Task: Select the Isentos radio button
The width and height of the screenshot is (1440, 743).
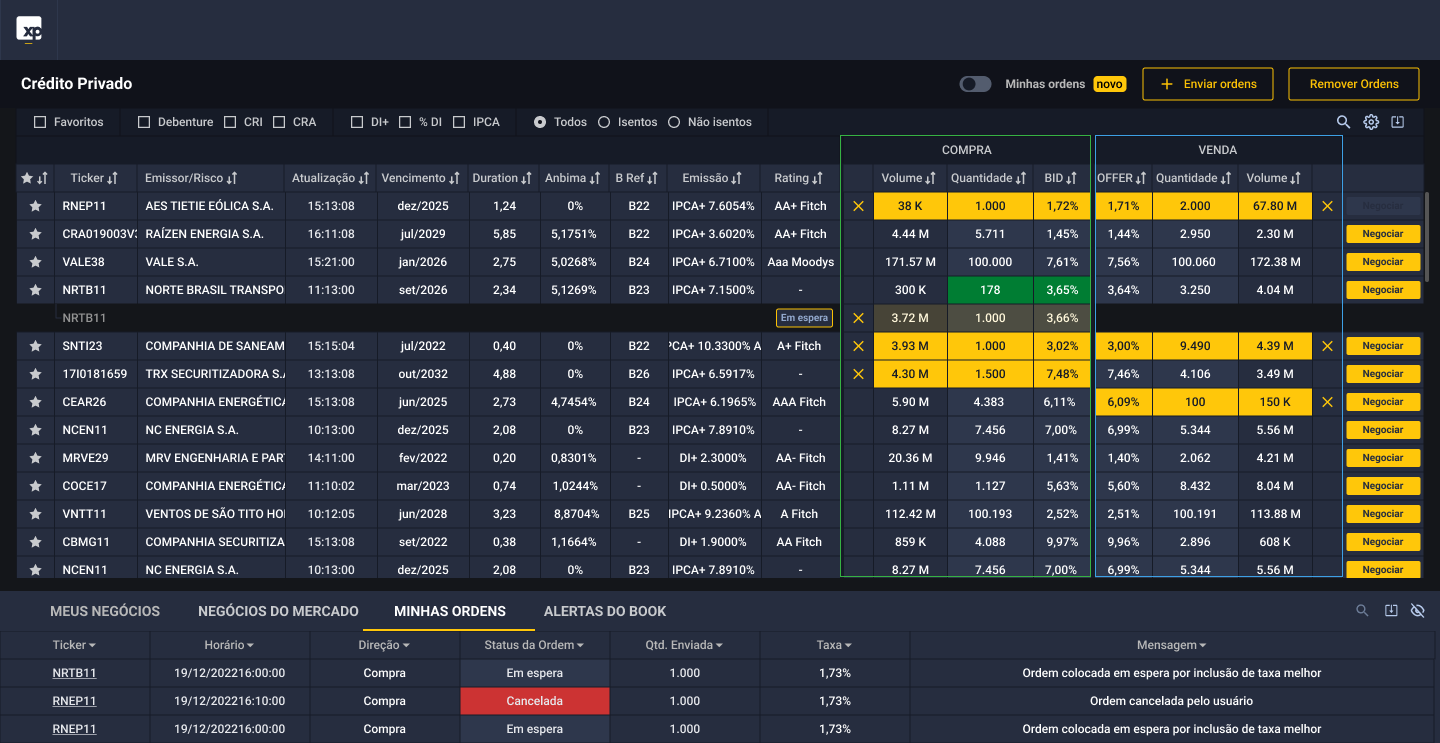Action: 604,122
